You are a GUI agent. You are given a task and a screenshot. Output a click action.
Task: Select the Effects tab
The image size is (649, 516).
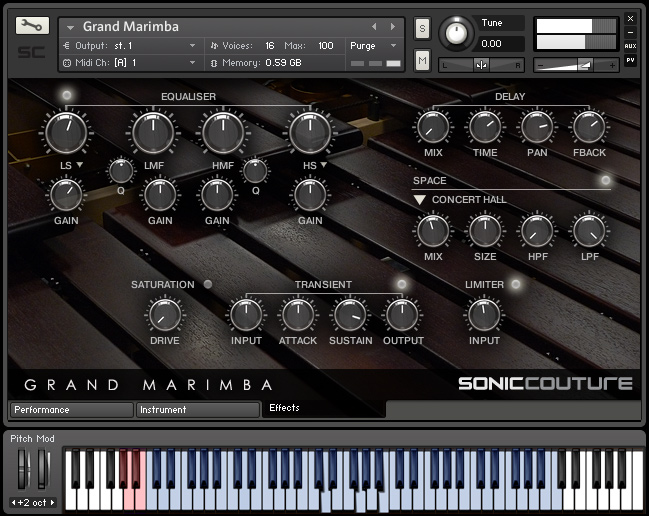[324, 408]
